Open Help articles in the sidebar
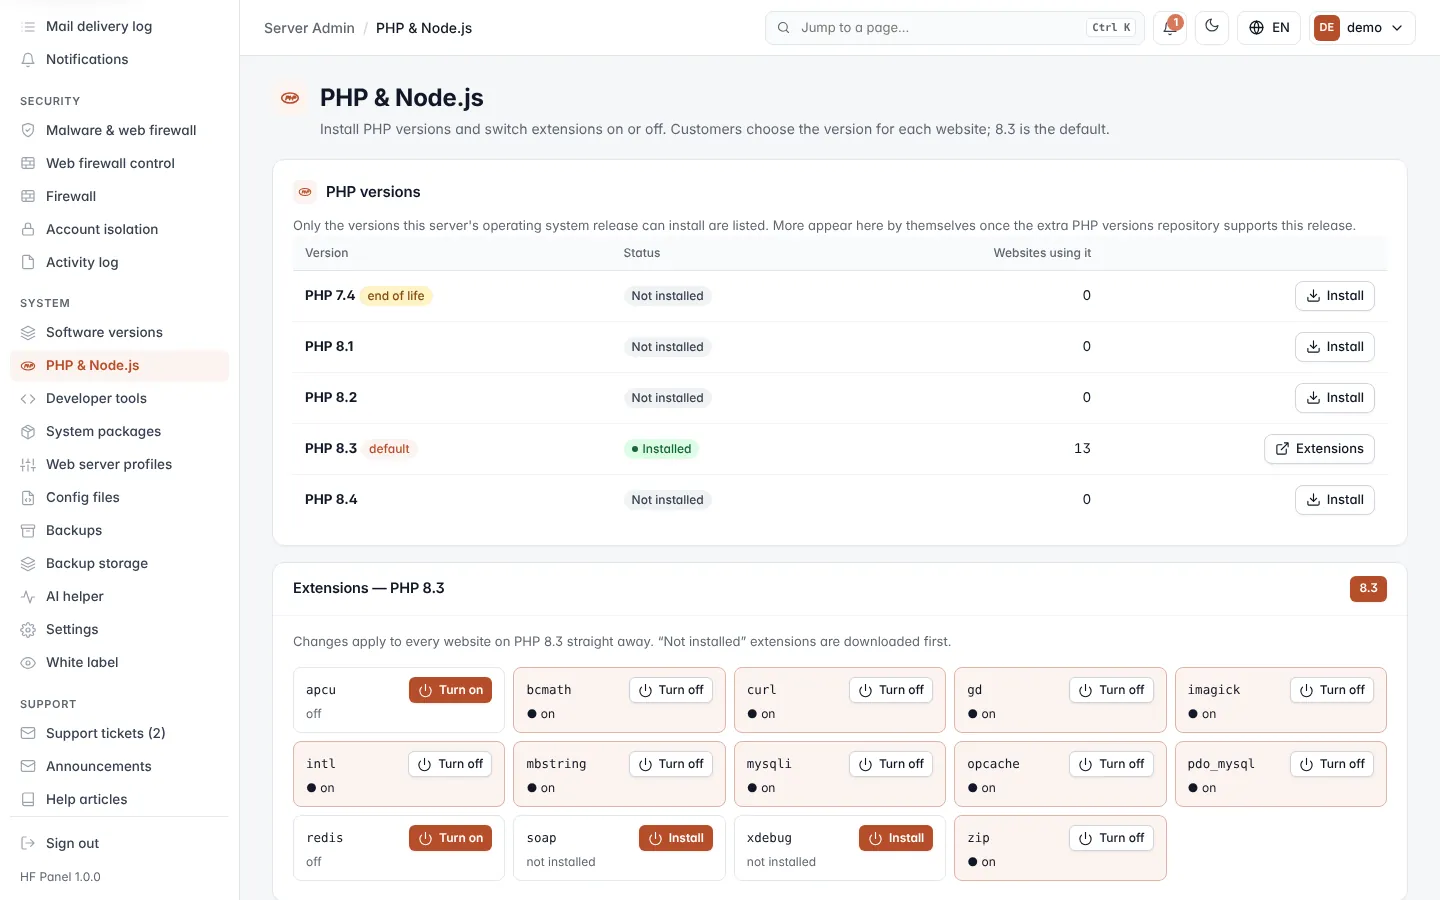The width and height of the screenshot is (1440, 900). click(119, 799)
